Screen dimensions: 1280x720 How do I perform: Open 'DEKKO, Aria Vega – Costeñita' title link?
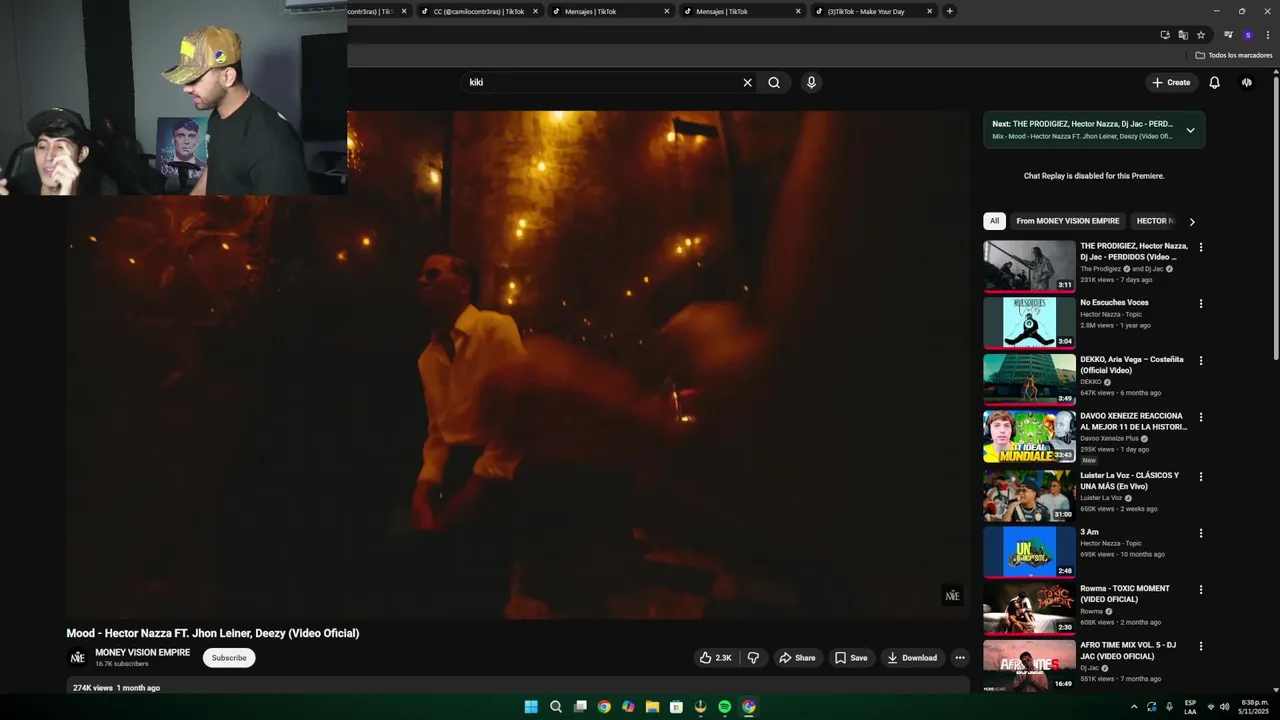coord(1132,365)
